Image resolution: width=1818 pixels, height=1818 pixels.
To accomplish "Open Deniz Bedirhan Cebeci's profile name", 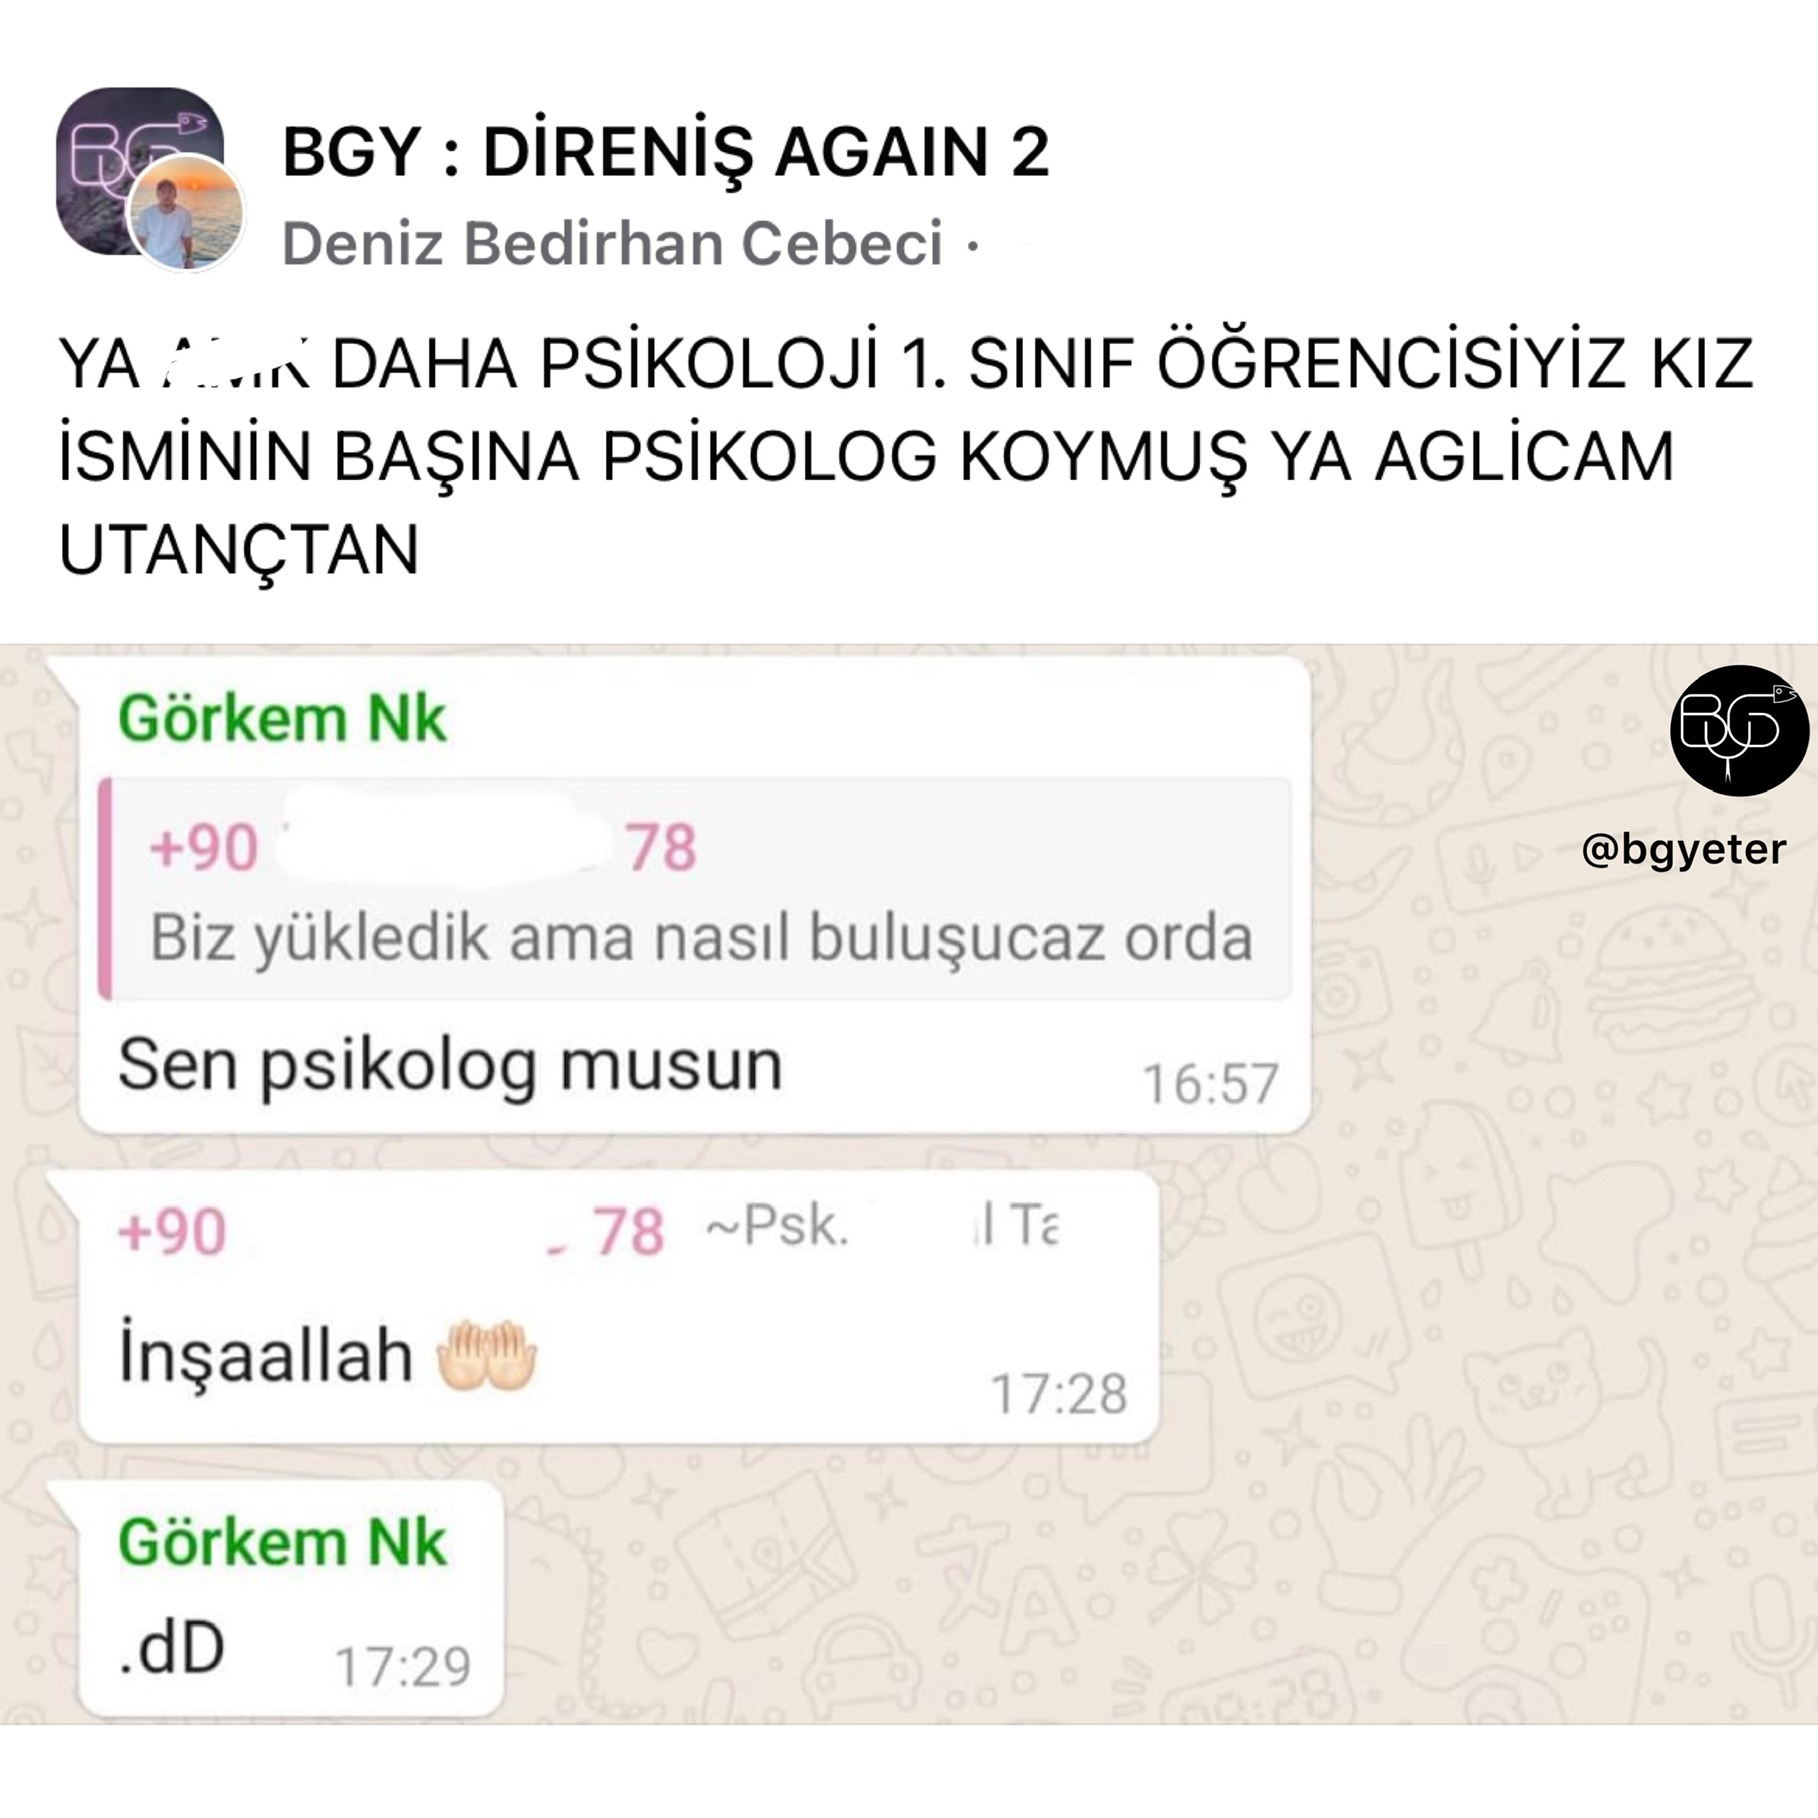I will pos(612,244).
